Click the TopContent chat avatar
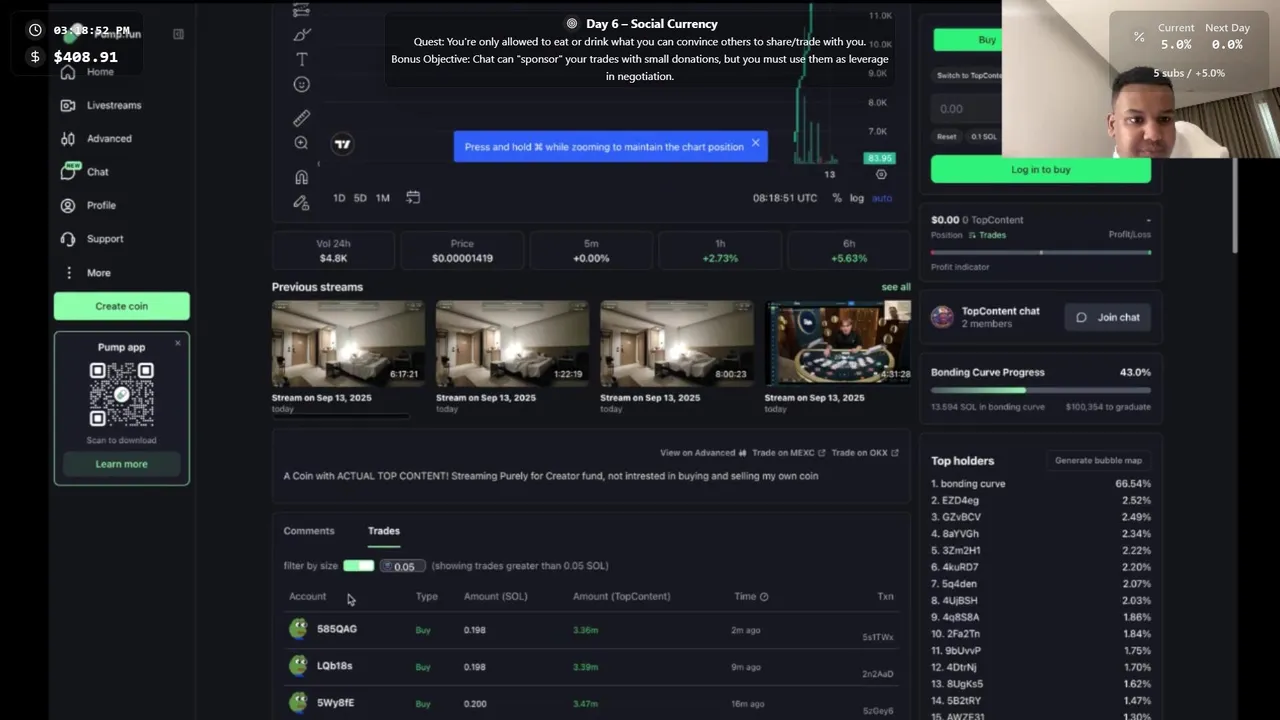The image size is (1280, 720). coord(942,317)
